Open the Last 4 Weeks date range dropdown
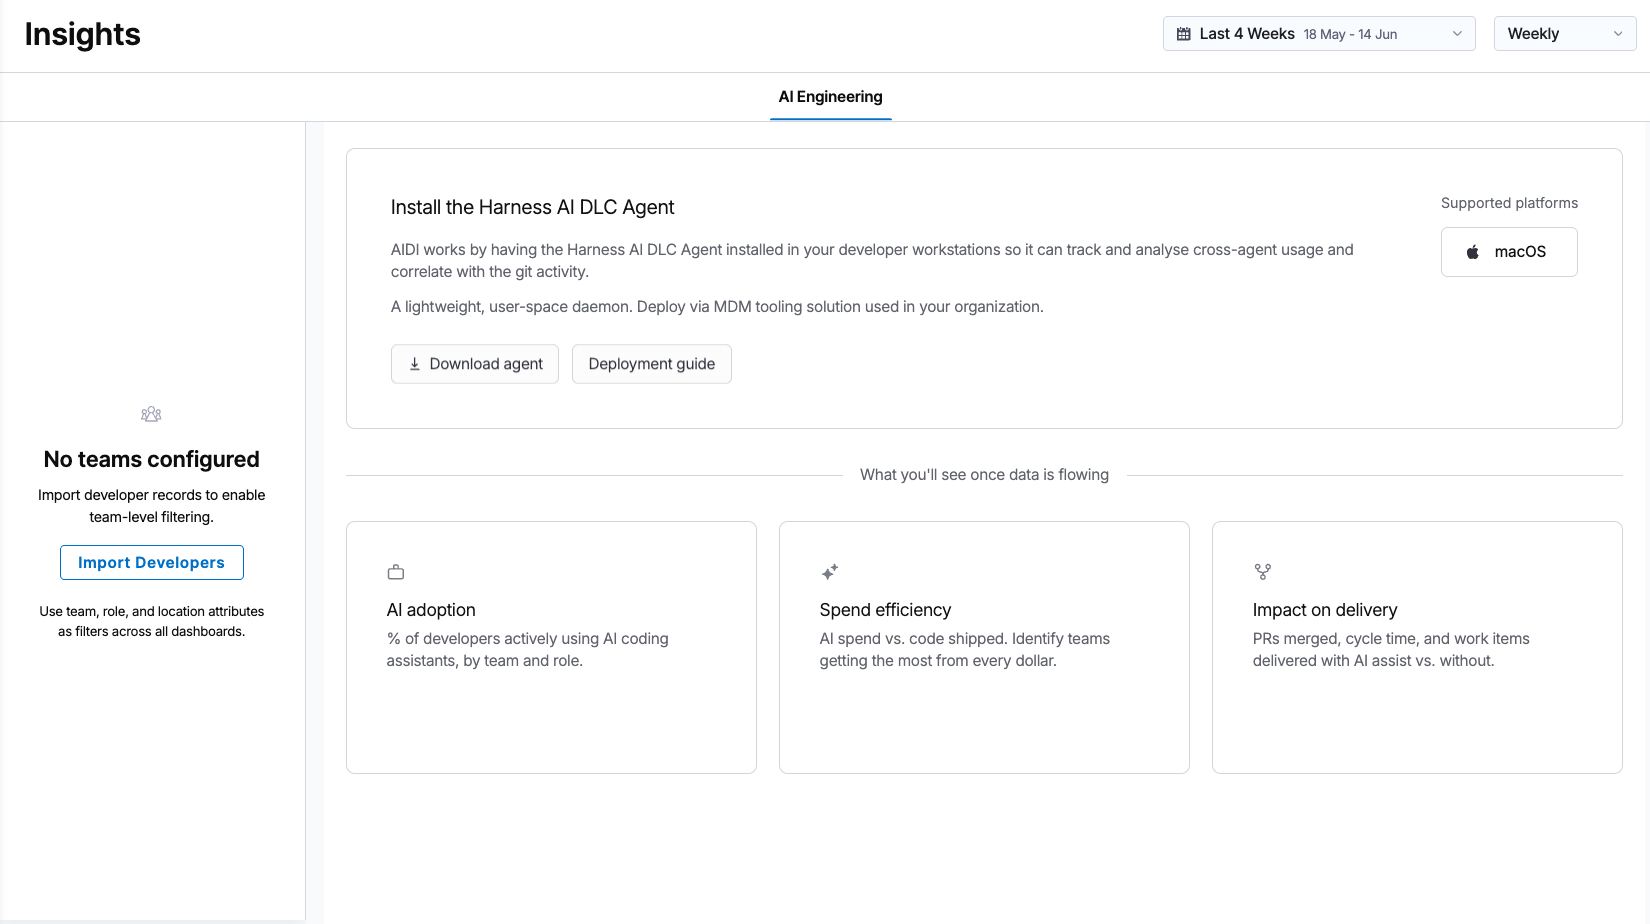Image resolution: width=1650 pixels, height=924 pixels. 1319,34
